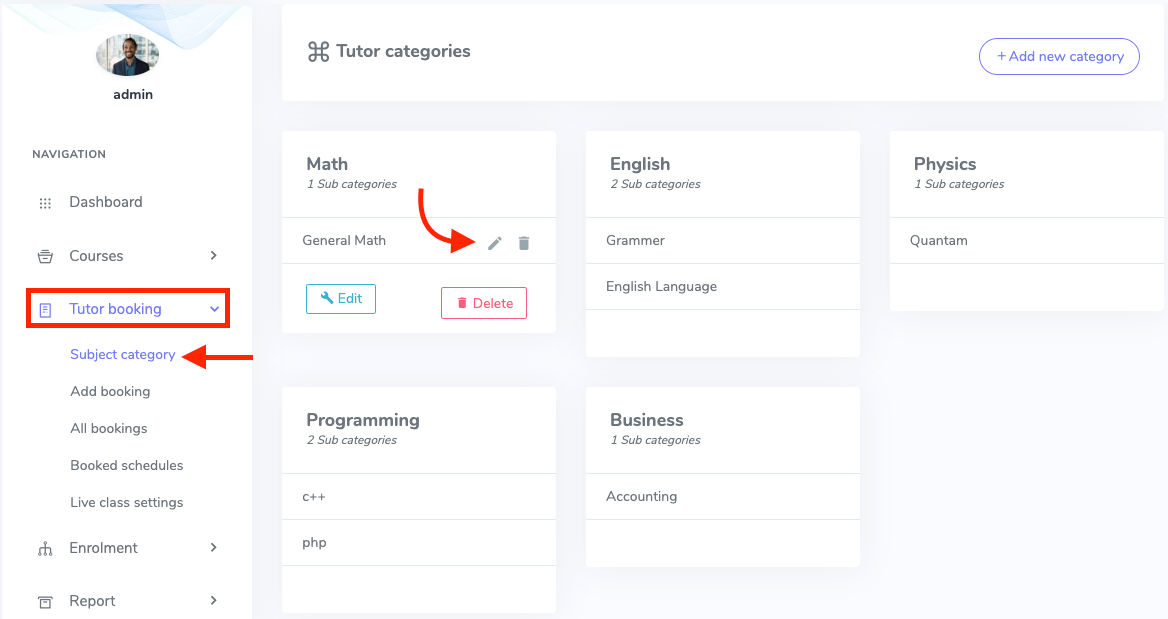This screenshot has width=1168, height=619.
Task: Click the command icon beside Tutor categories heading
Action: coord(317,51)
